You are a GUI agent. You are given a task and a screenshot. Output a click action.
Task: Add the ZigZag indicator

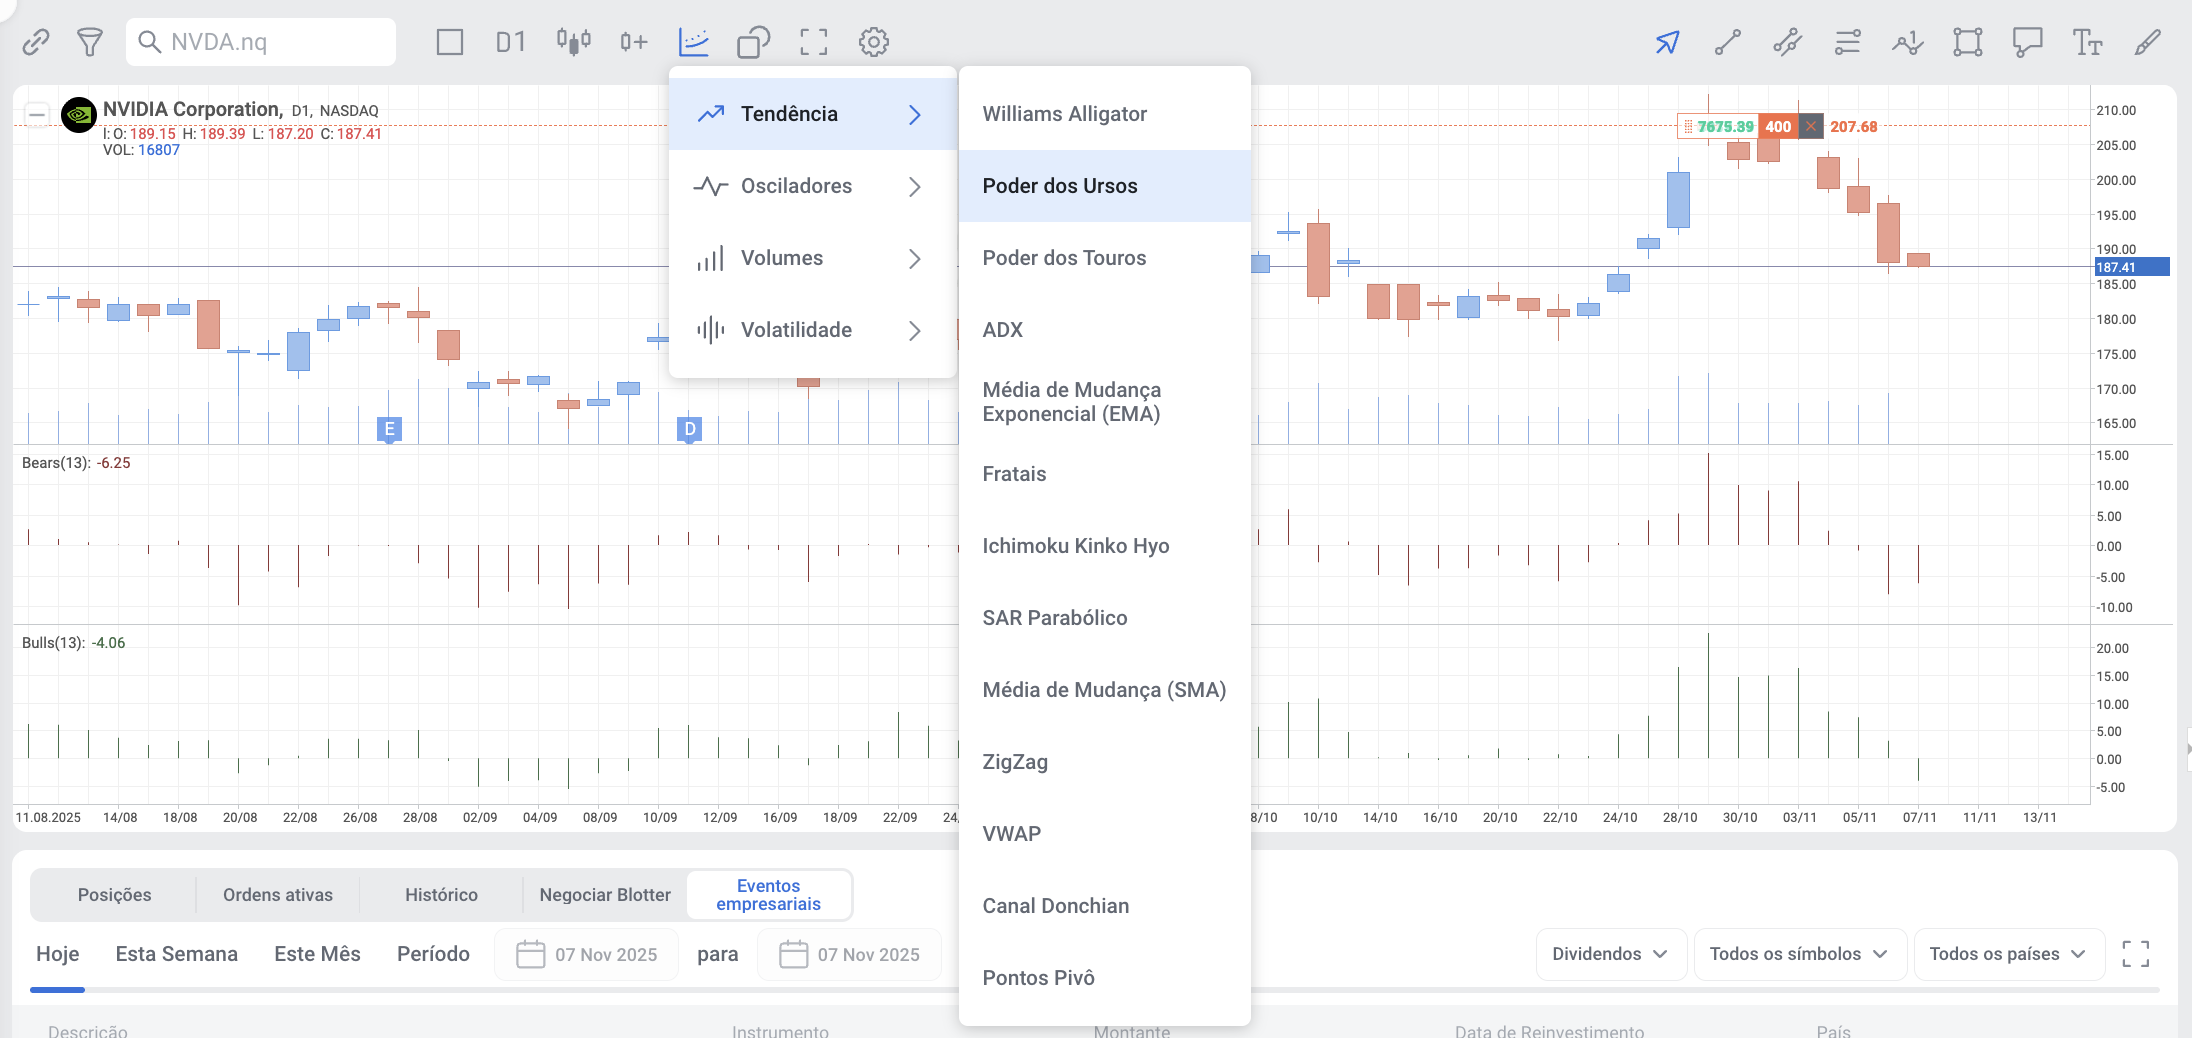(1105, 762)
